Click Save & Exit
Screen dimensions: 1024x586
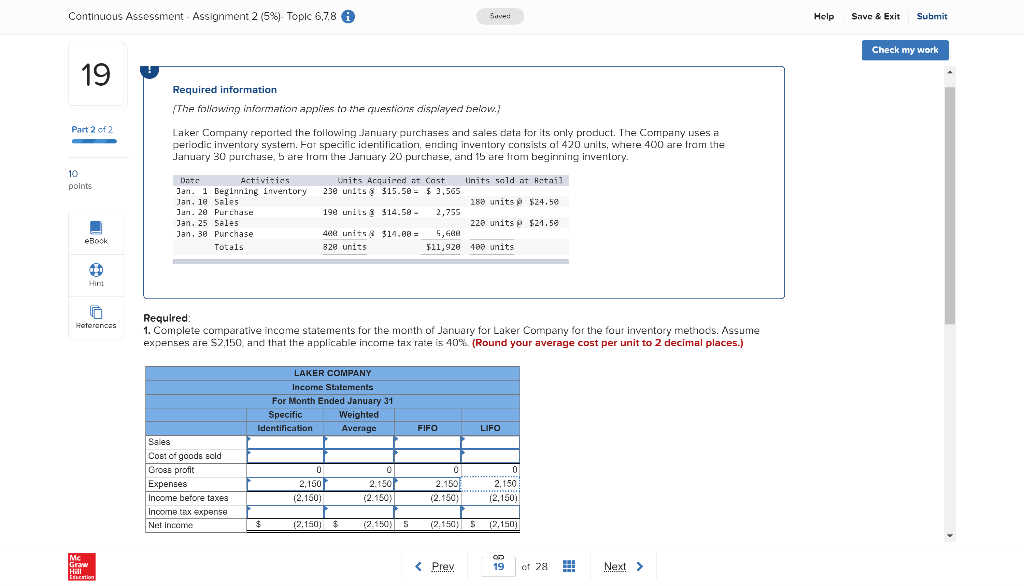point(874,16)
